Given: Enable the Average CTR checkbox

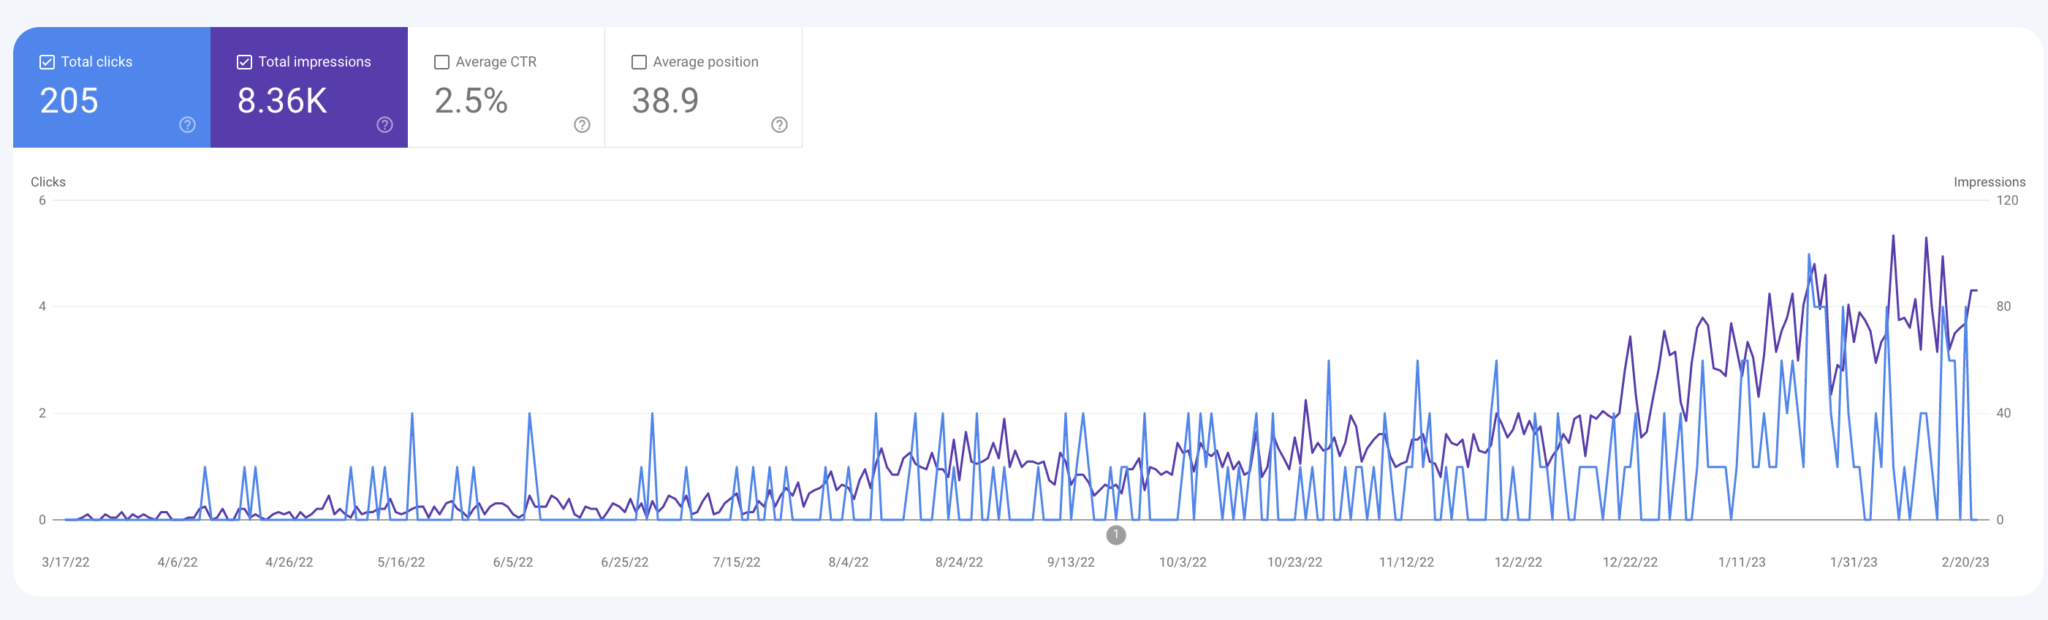Looking at the screenshot, I should pos(442,62).
